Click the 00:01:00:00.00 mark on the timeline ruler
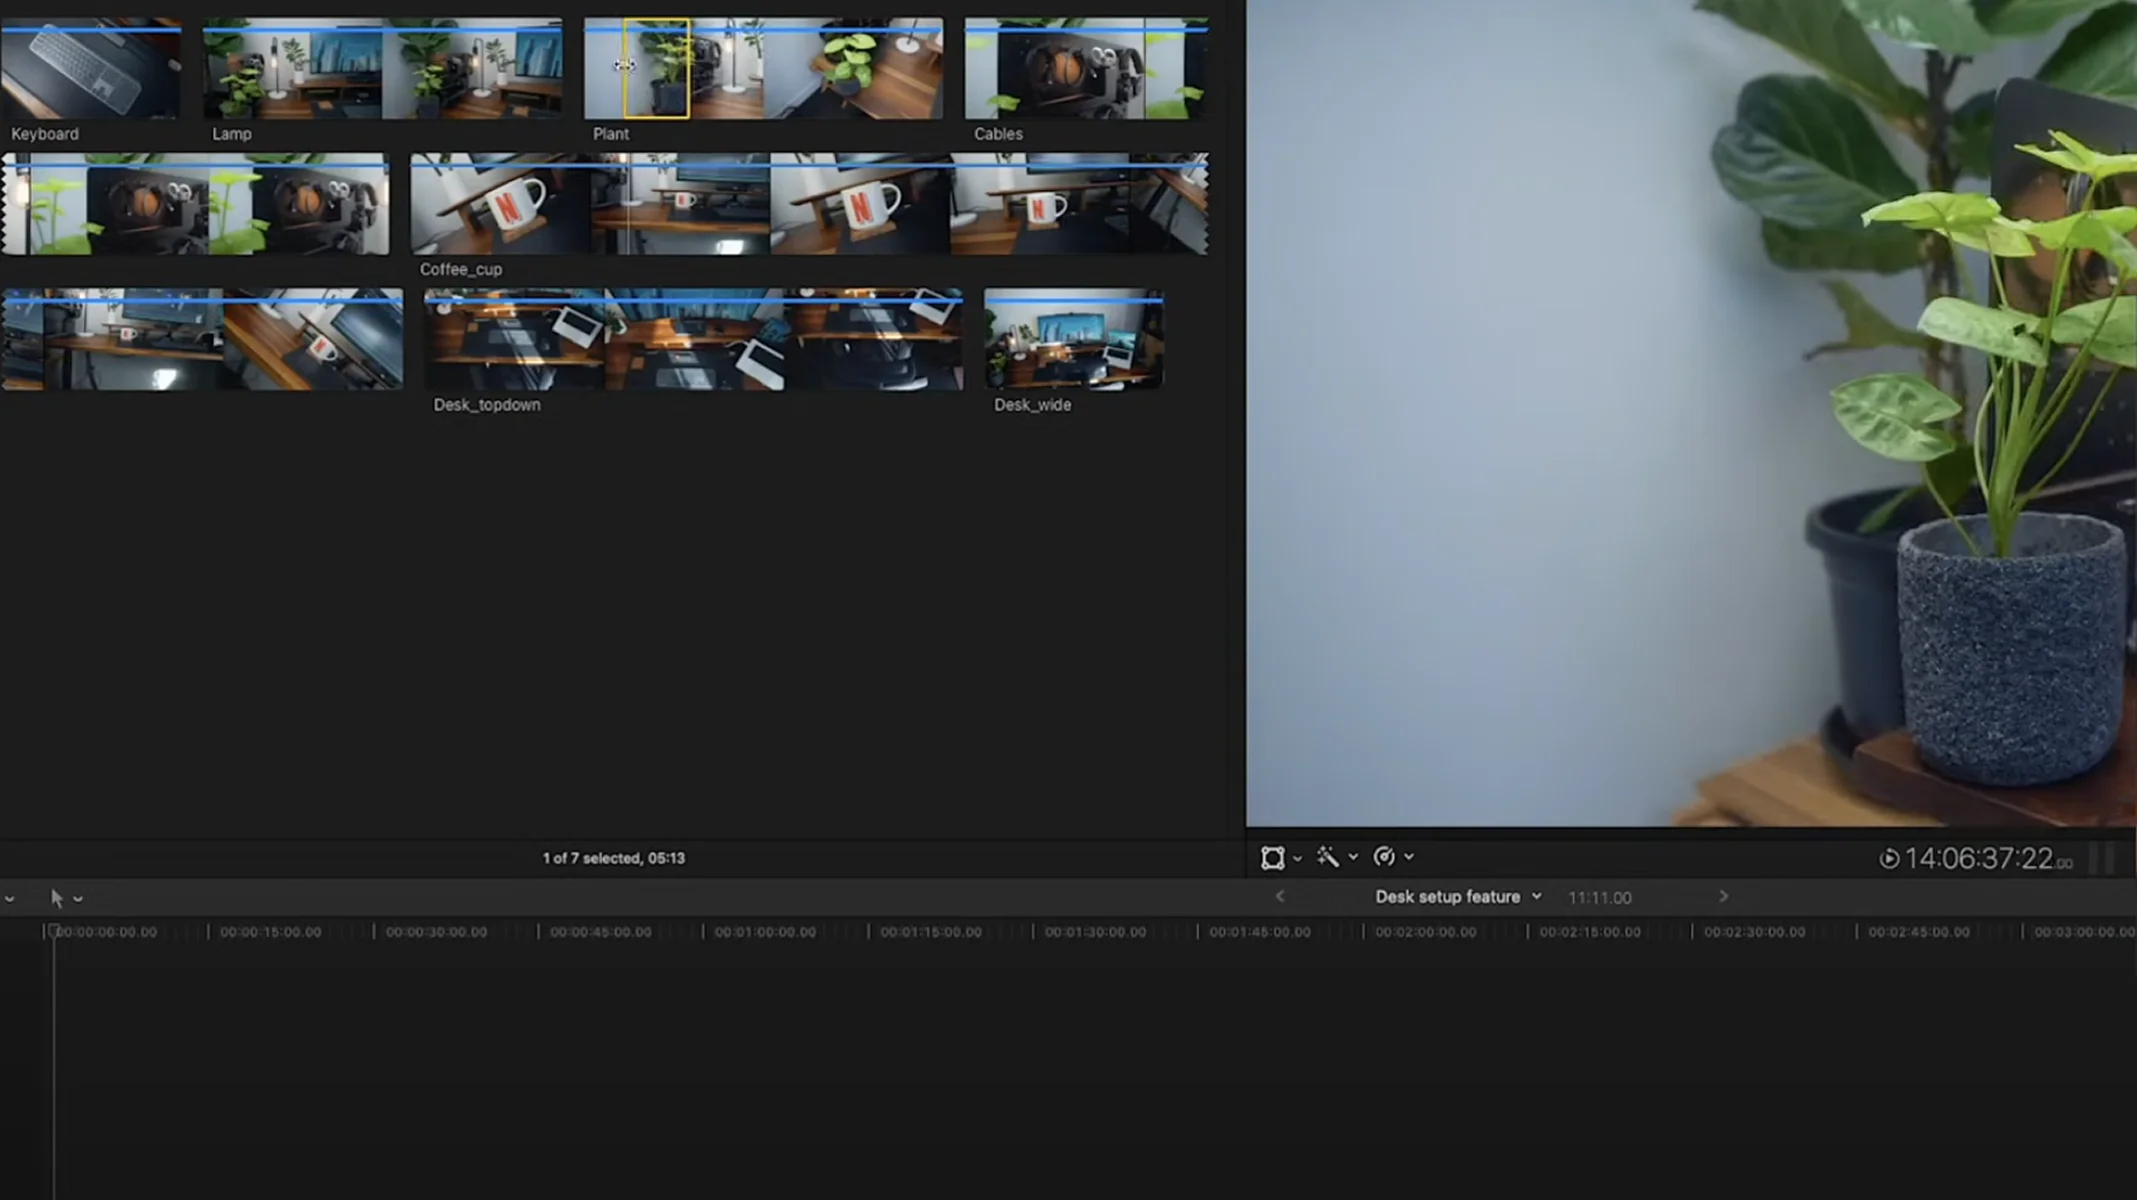The image size is (2138, 1200). (765, 932)
